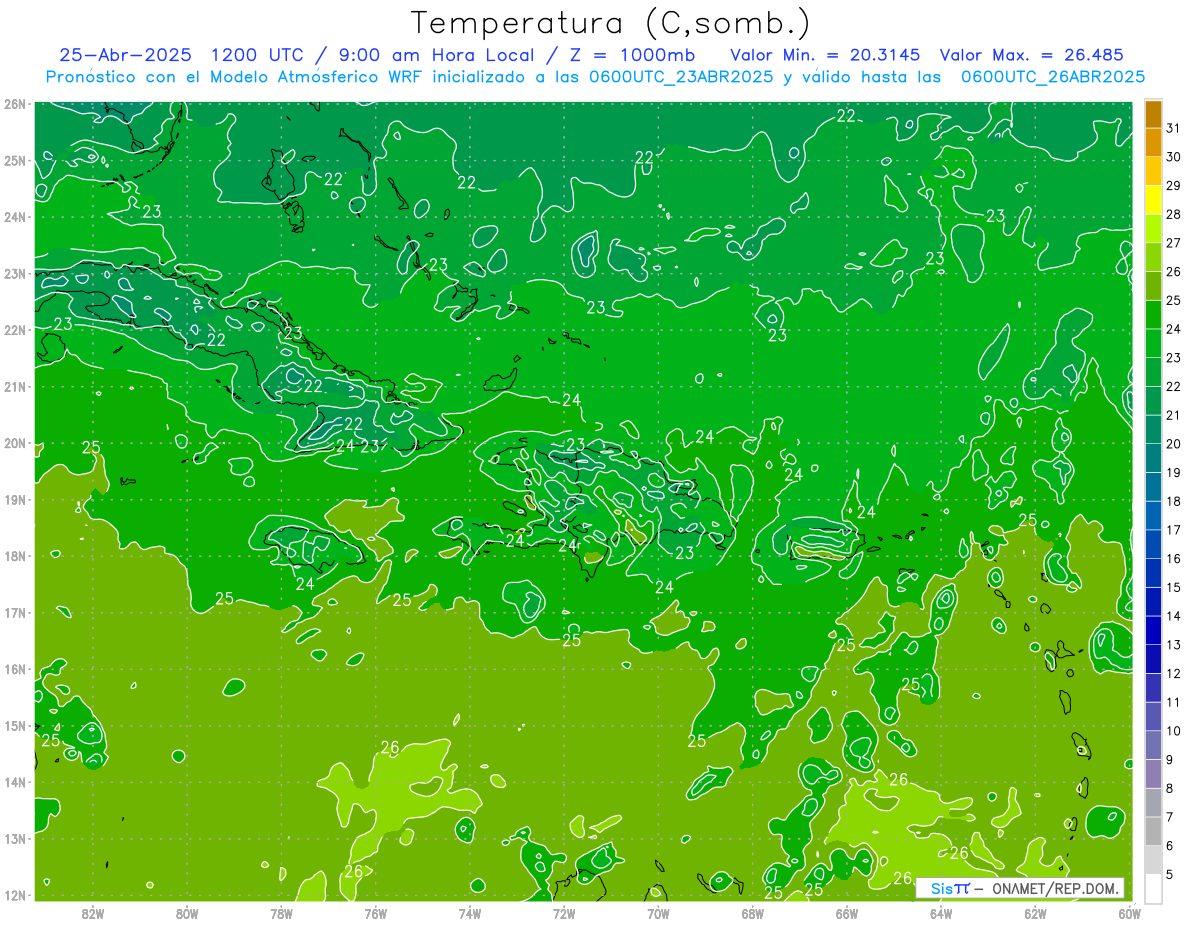
Task: Click the '12N' latitude label
Action: coord(15,895)
